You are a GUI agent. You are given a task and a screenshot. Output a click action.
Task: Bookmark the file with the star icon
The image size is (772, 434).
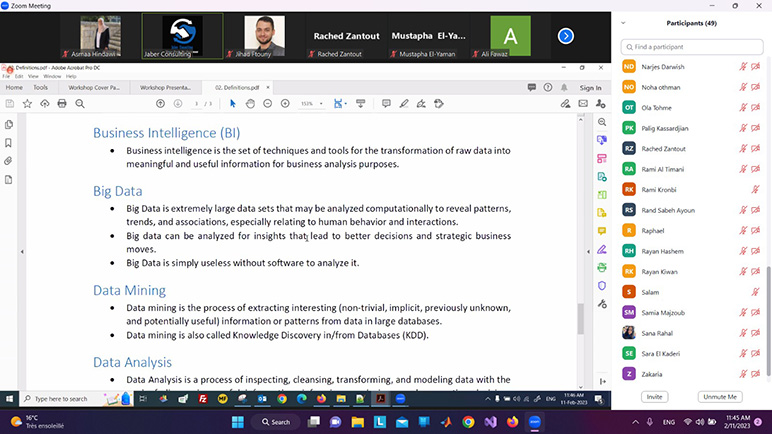coord(27,103)
